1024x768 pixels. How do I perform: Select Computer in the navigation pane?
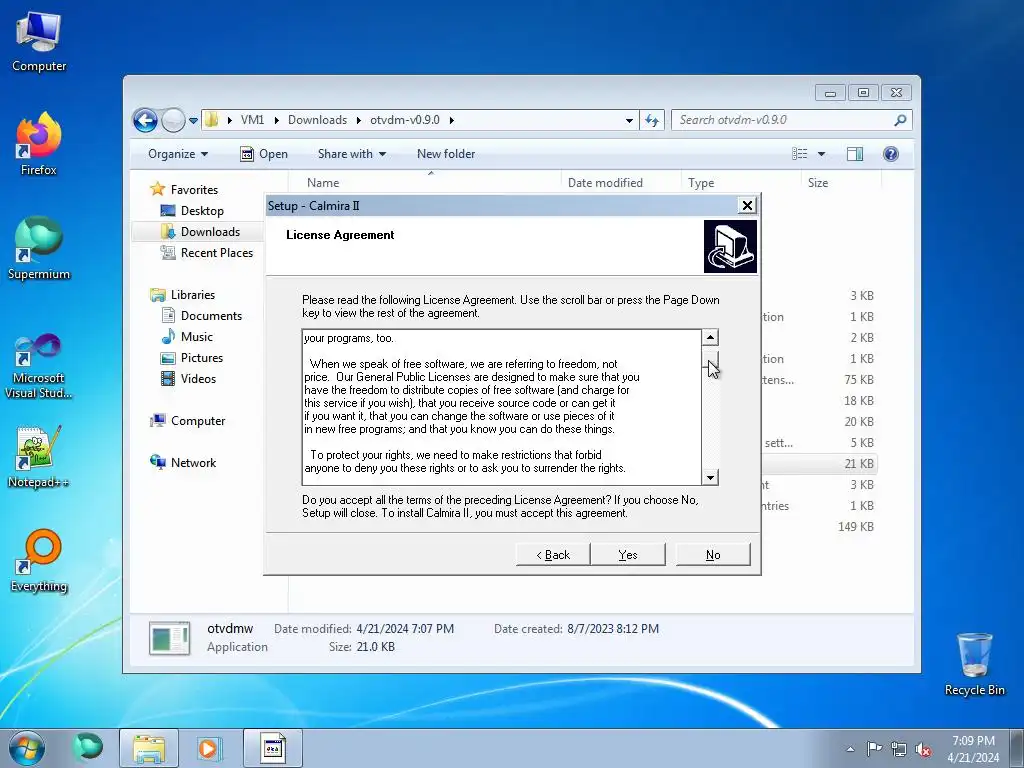(198, 421)
